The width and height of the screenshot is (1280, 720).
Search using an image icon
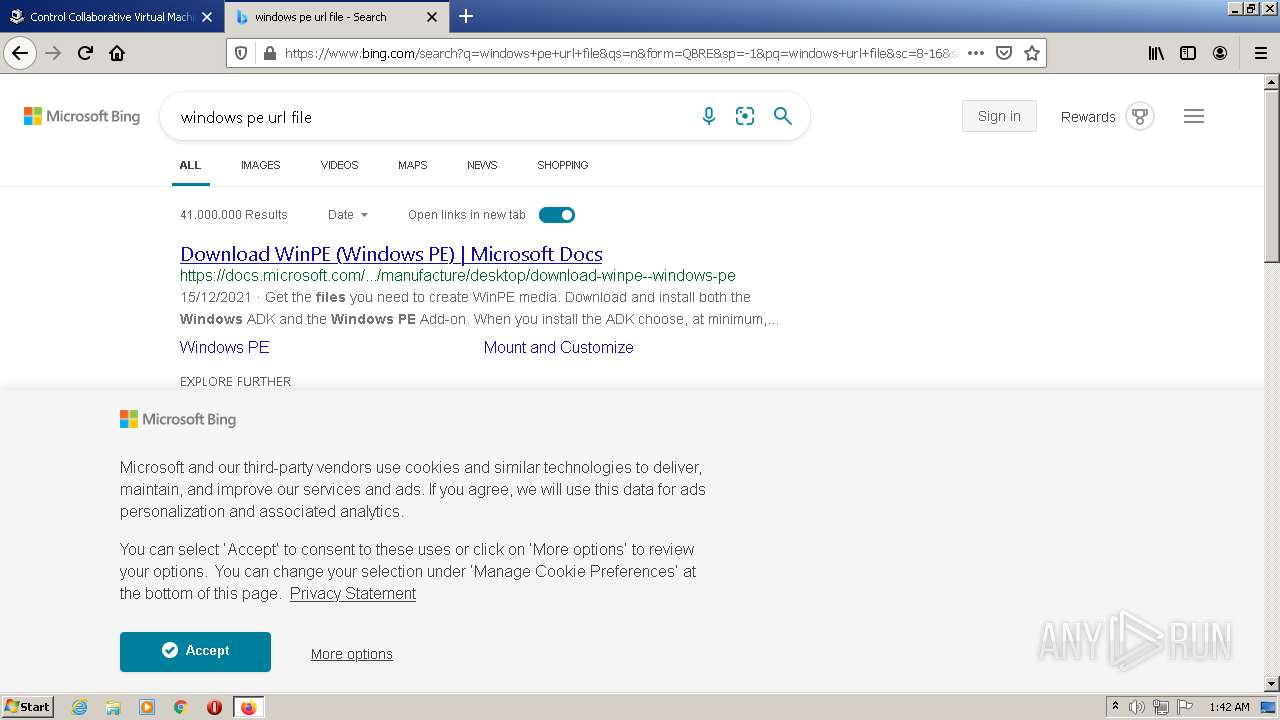pyautogui.click(x=745, y=116)
